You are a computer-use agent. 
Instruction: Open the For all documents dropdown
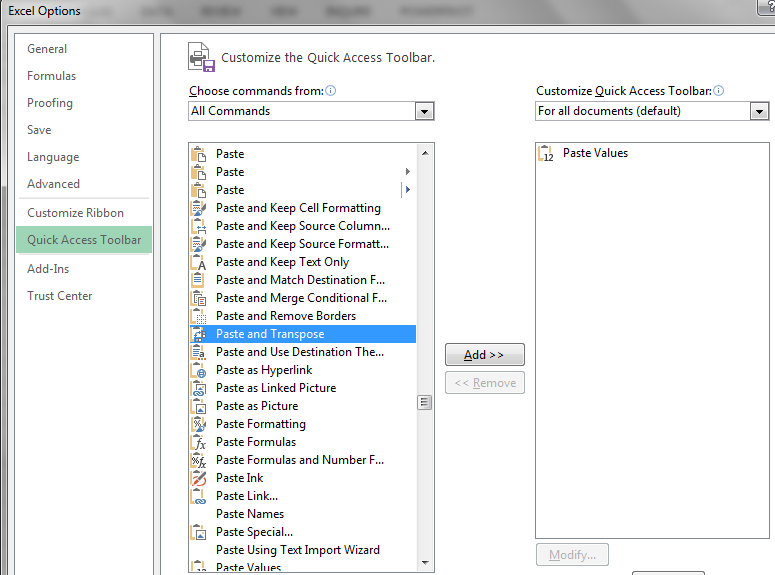click(x=759, y=111)
